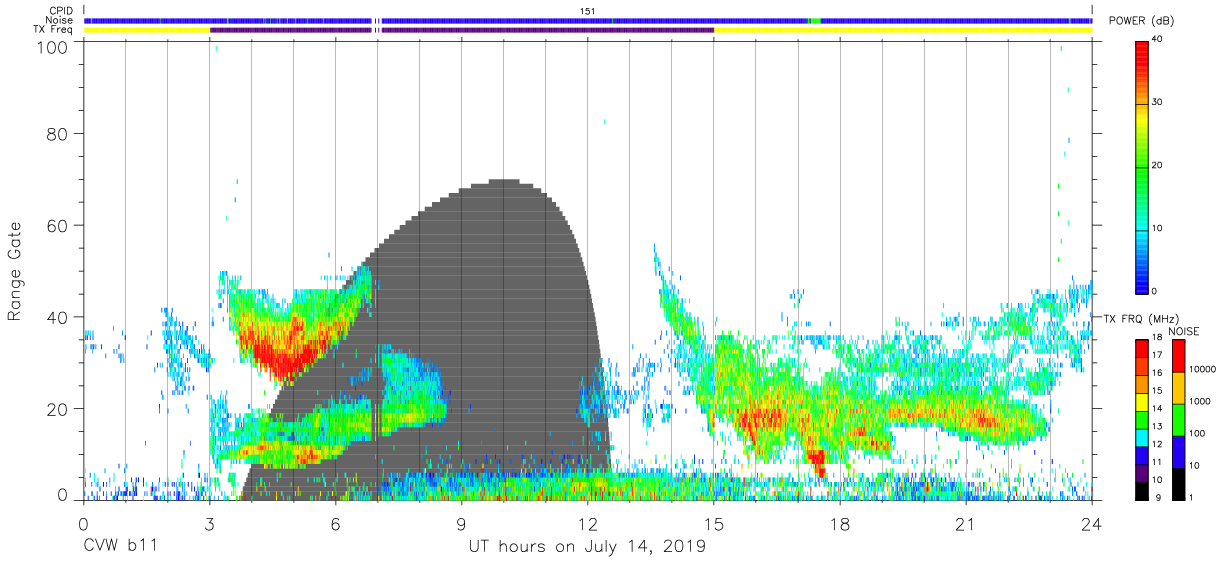Click the range gate axis '20' tick label
Image resolution: width=1228 pixels, height=567 pixels.
[x=58, y=410]
